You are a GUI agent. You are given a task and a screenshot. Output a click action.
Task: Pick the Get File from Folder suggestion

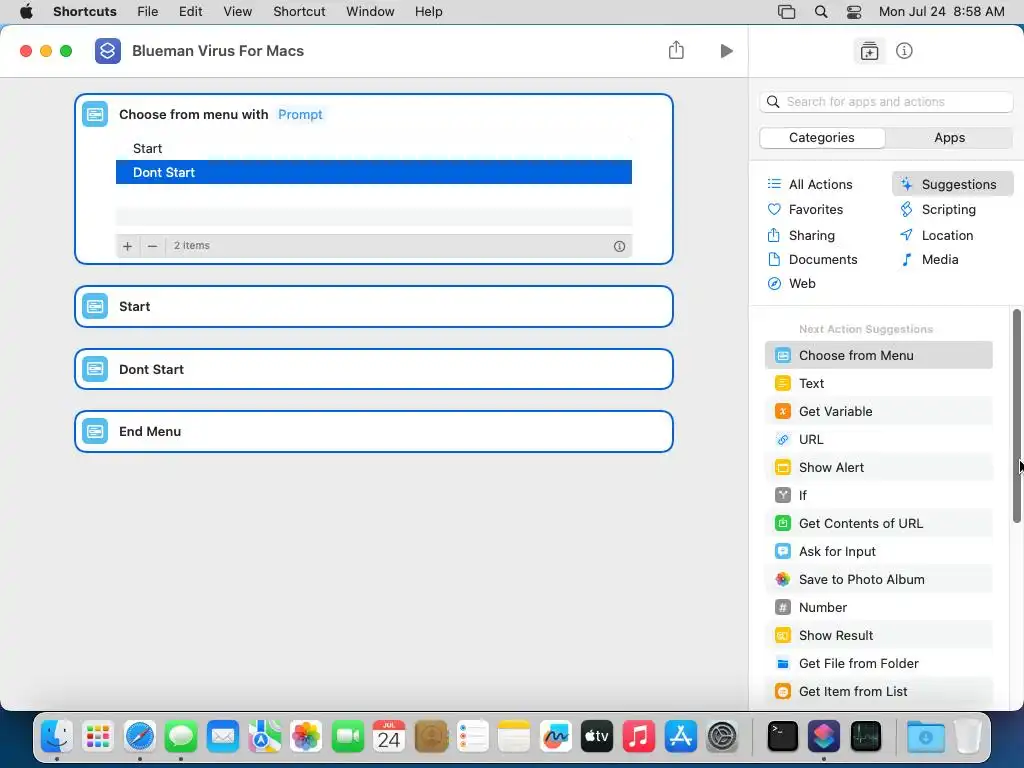point(878,664)
